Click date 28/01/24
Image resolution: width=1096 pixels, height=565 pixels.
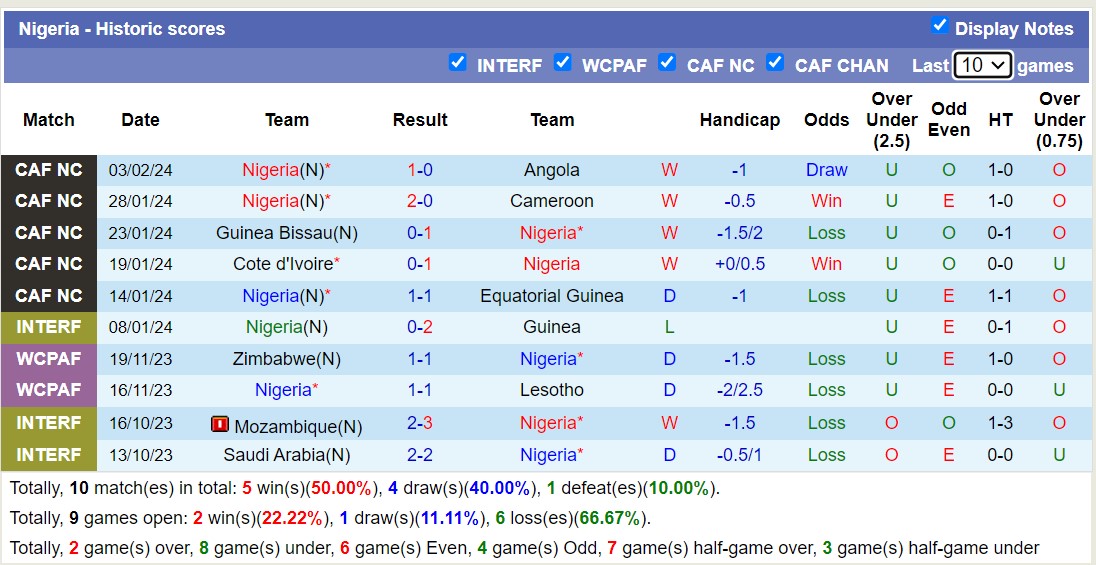click(140, 201)
